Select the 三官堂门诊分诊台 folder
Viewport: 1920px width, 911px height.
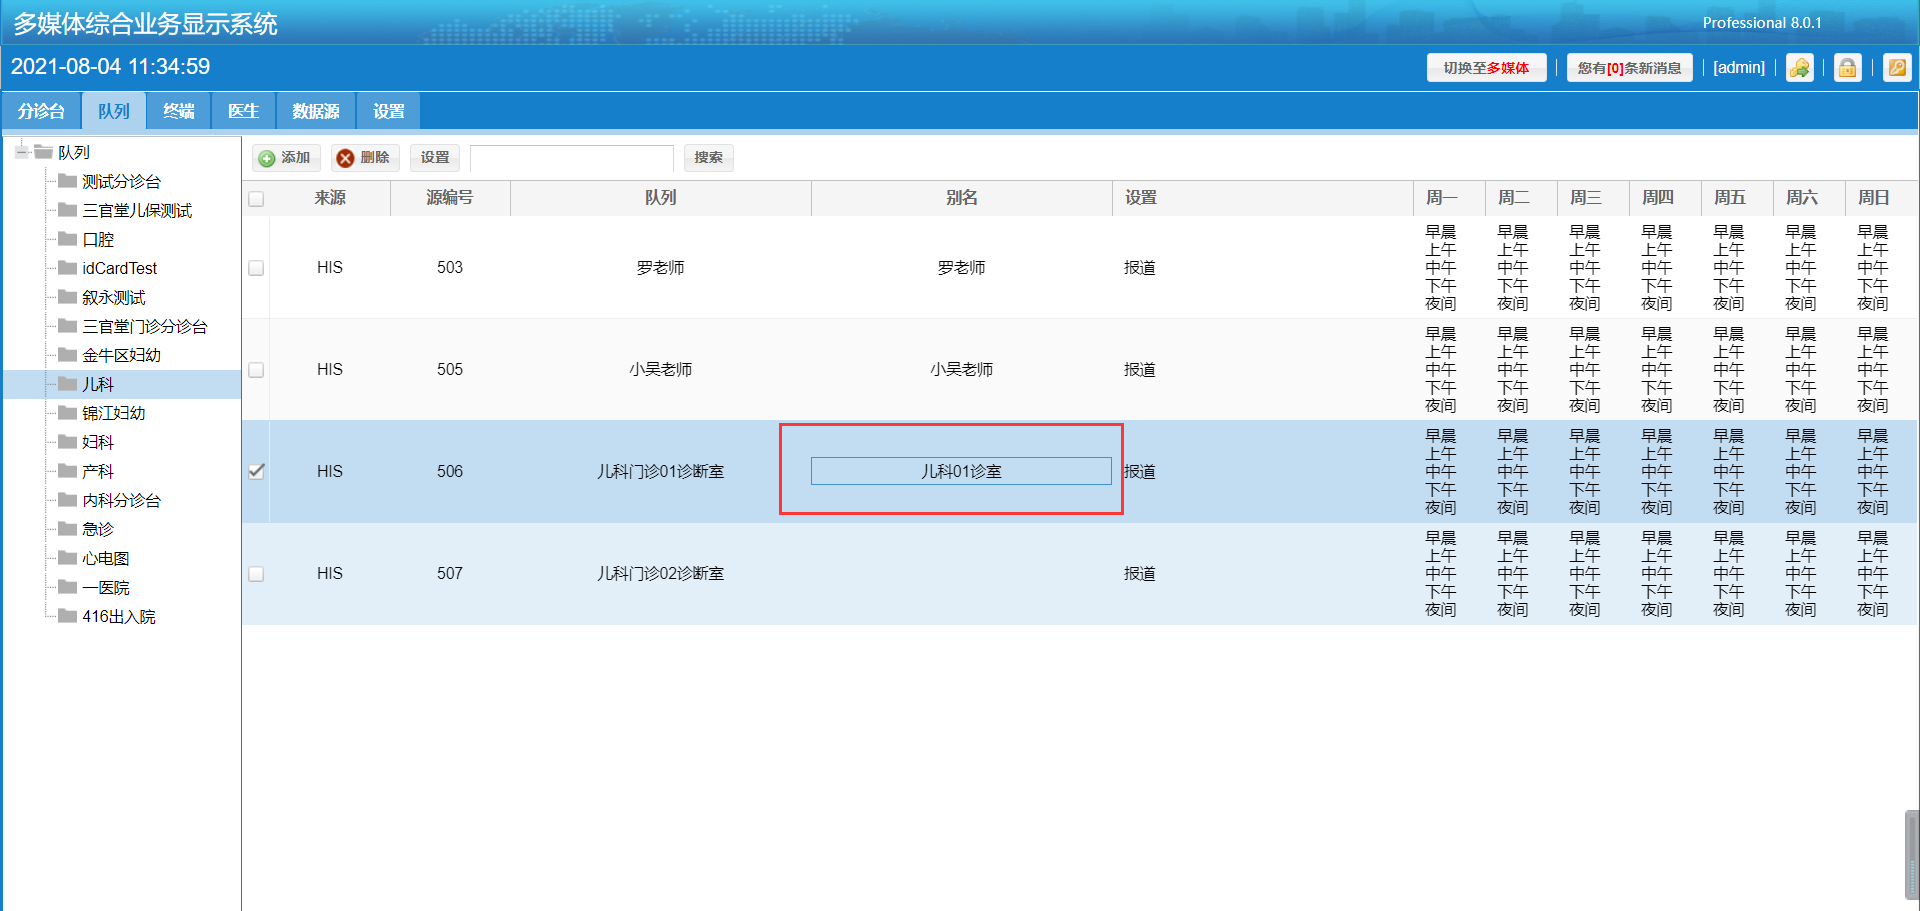click(144, 326)
